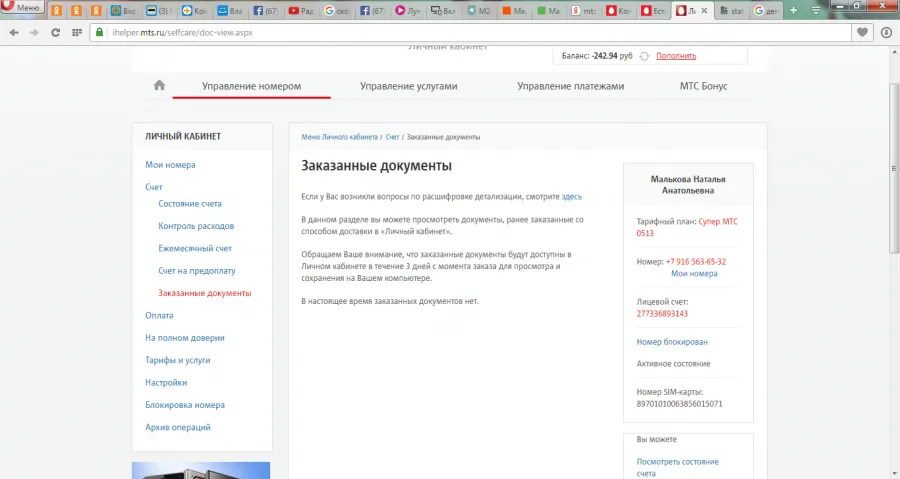This screenshot has width=900, height=479.
Task: Reload the page with refresh icon
Action: click(55, 33)
